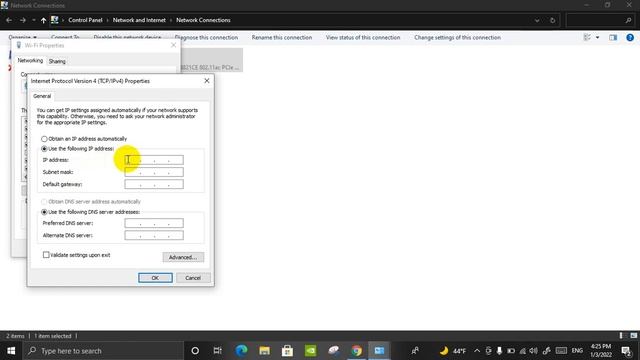Click Network Connections breadcrumb
This screenshot has width=640, height=360.
click(x=203, y=20)
